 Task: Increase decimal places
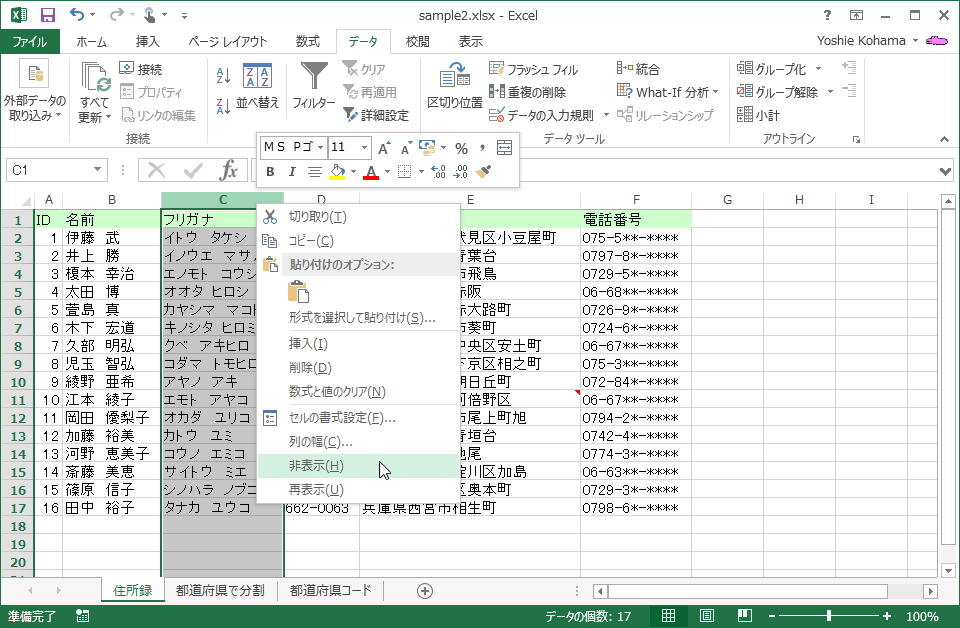(438, 172)
